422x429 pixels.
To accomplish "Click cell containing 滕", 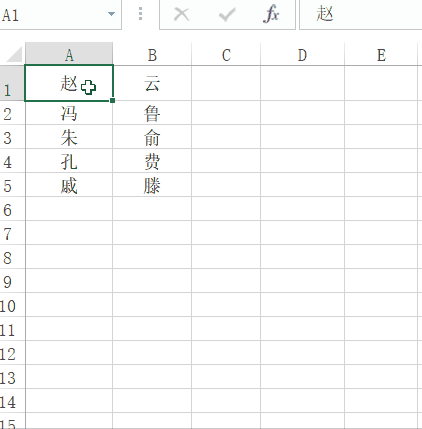I will click(152, 185).
